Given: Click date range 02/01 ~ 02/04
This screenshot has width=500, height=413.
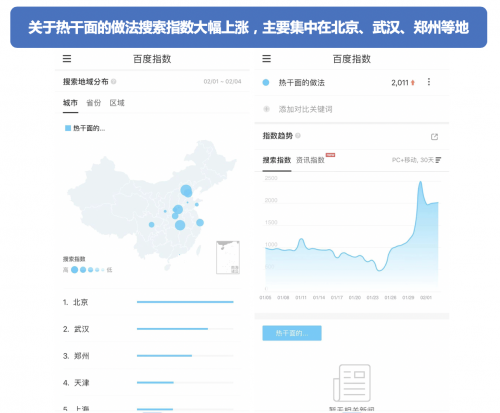Looking at the screenshot, I should [x=222, y=81].
